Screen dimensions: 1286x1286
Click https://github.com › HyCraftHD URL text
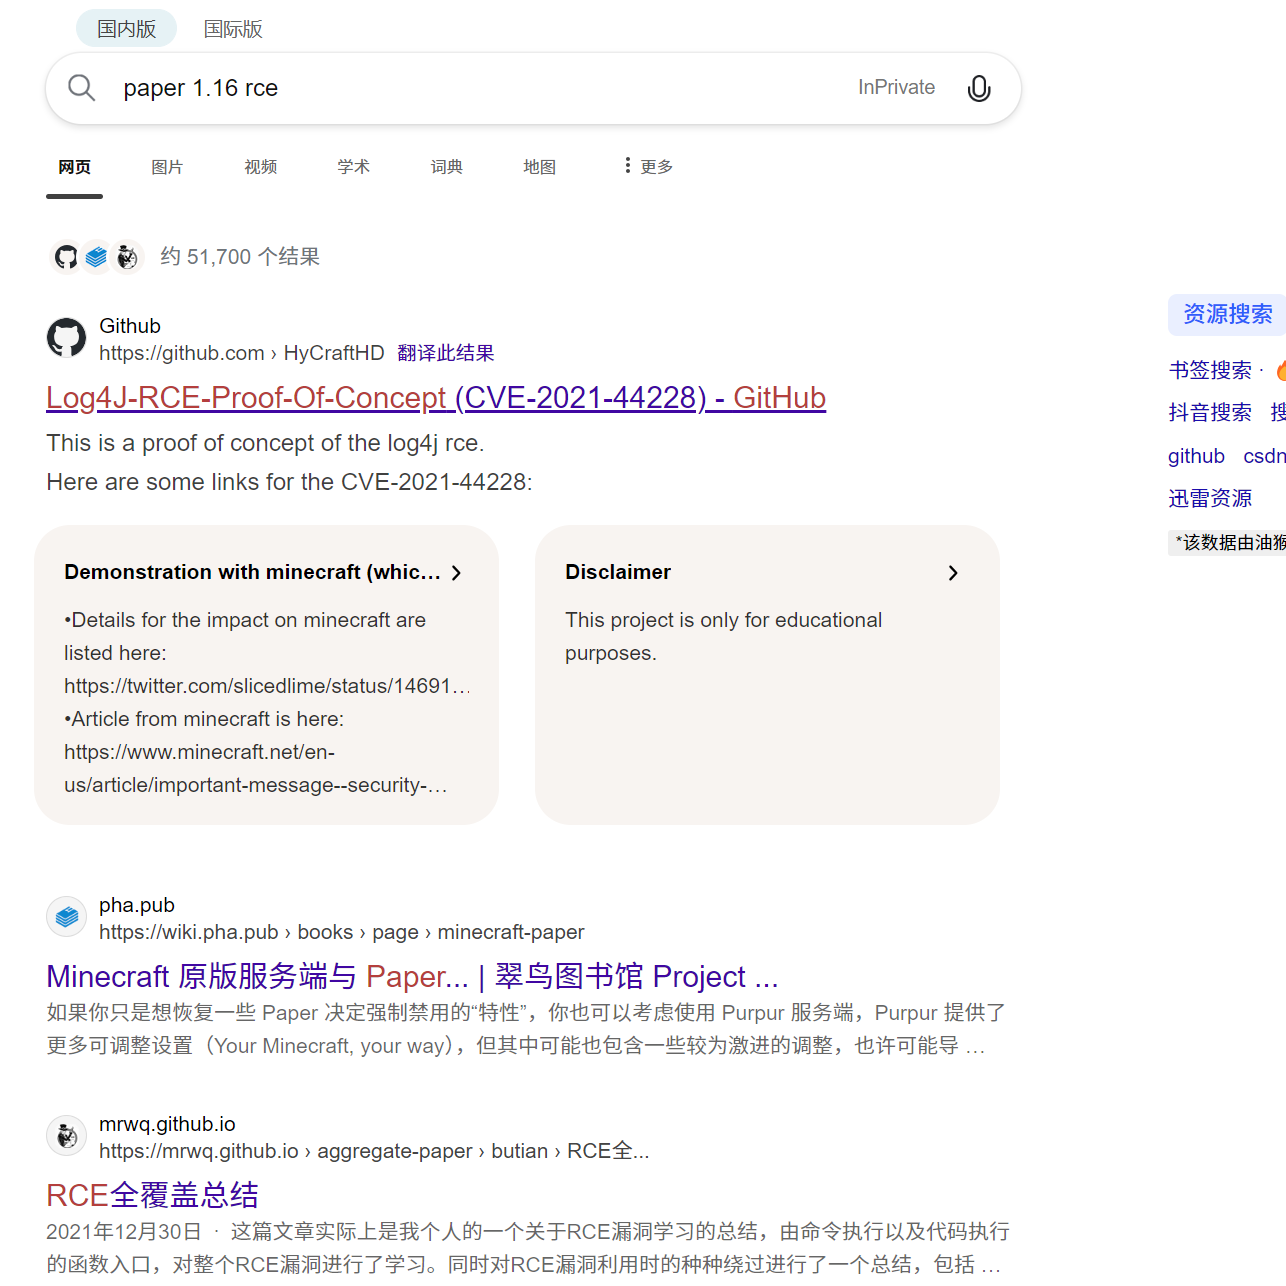tap(241, 353)
